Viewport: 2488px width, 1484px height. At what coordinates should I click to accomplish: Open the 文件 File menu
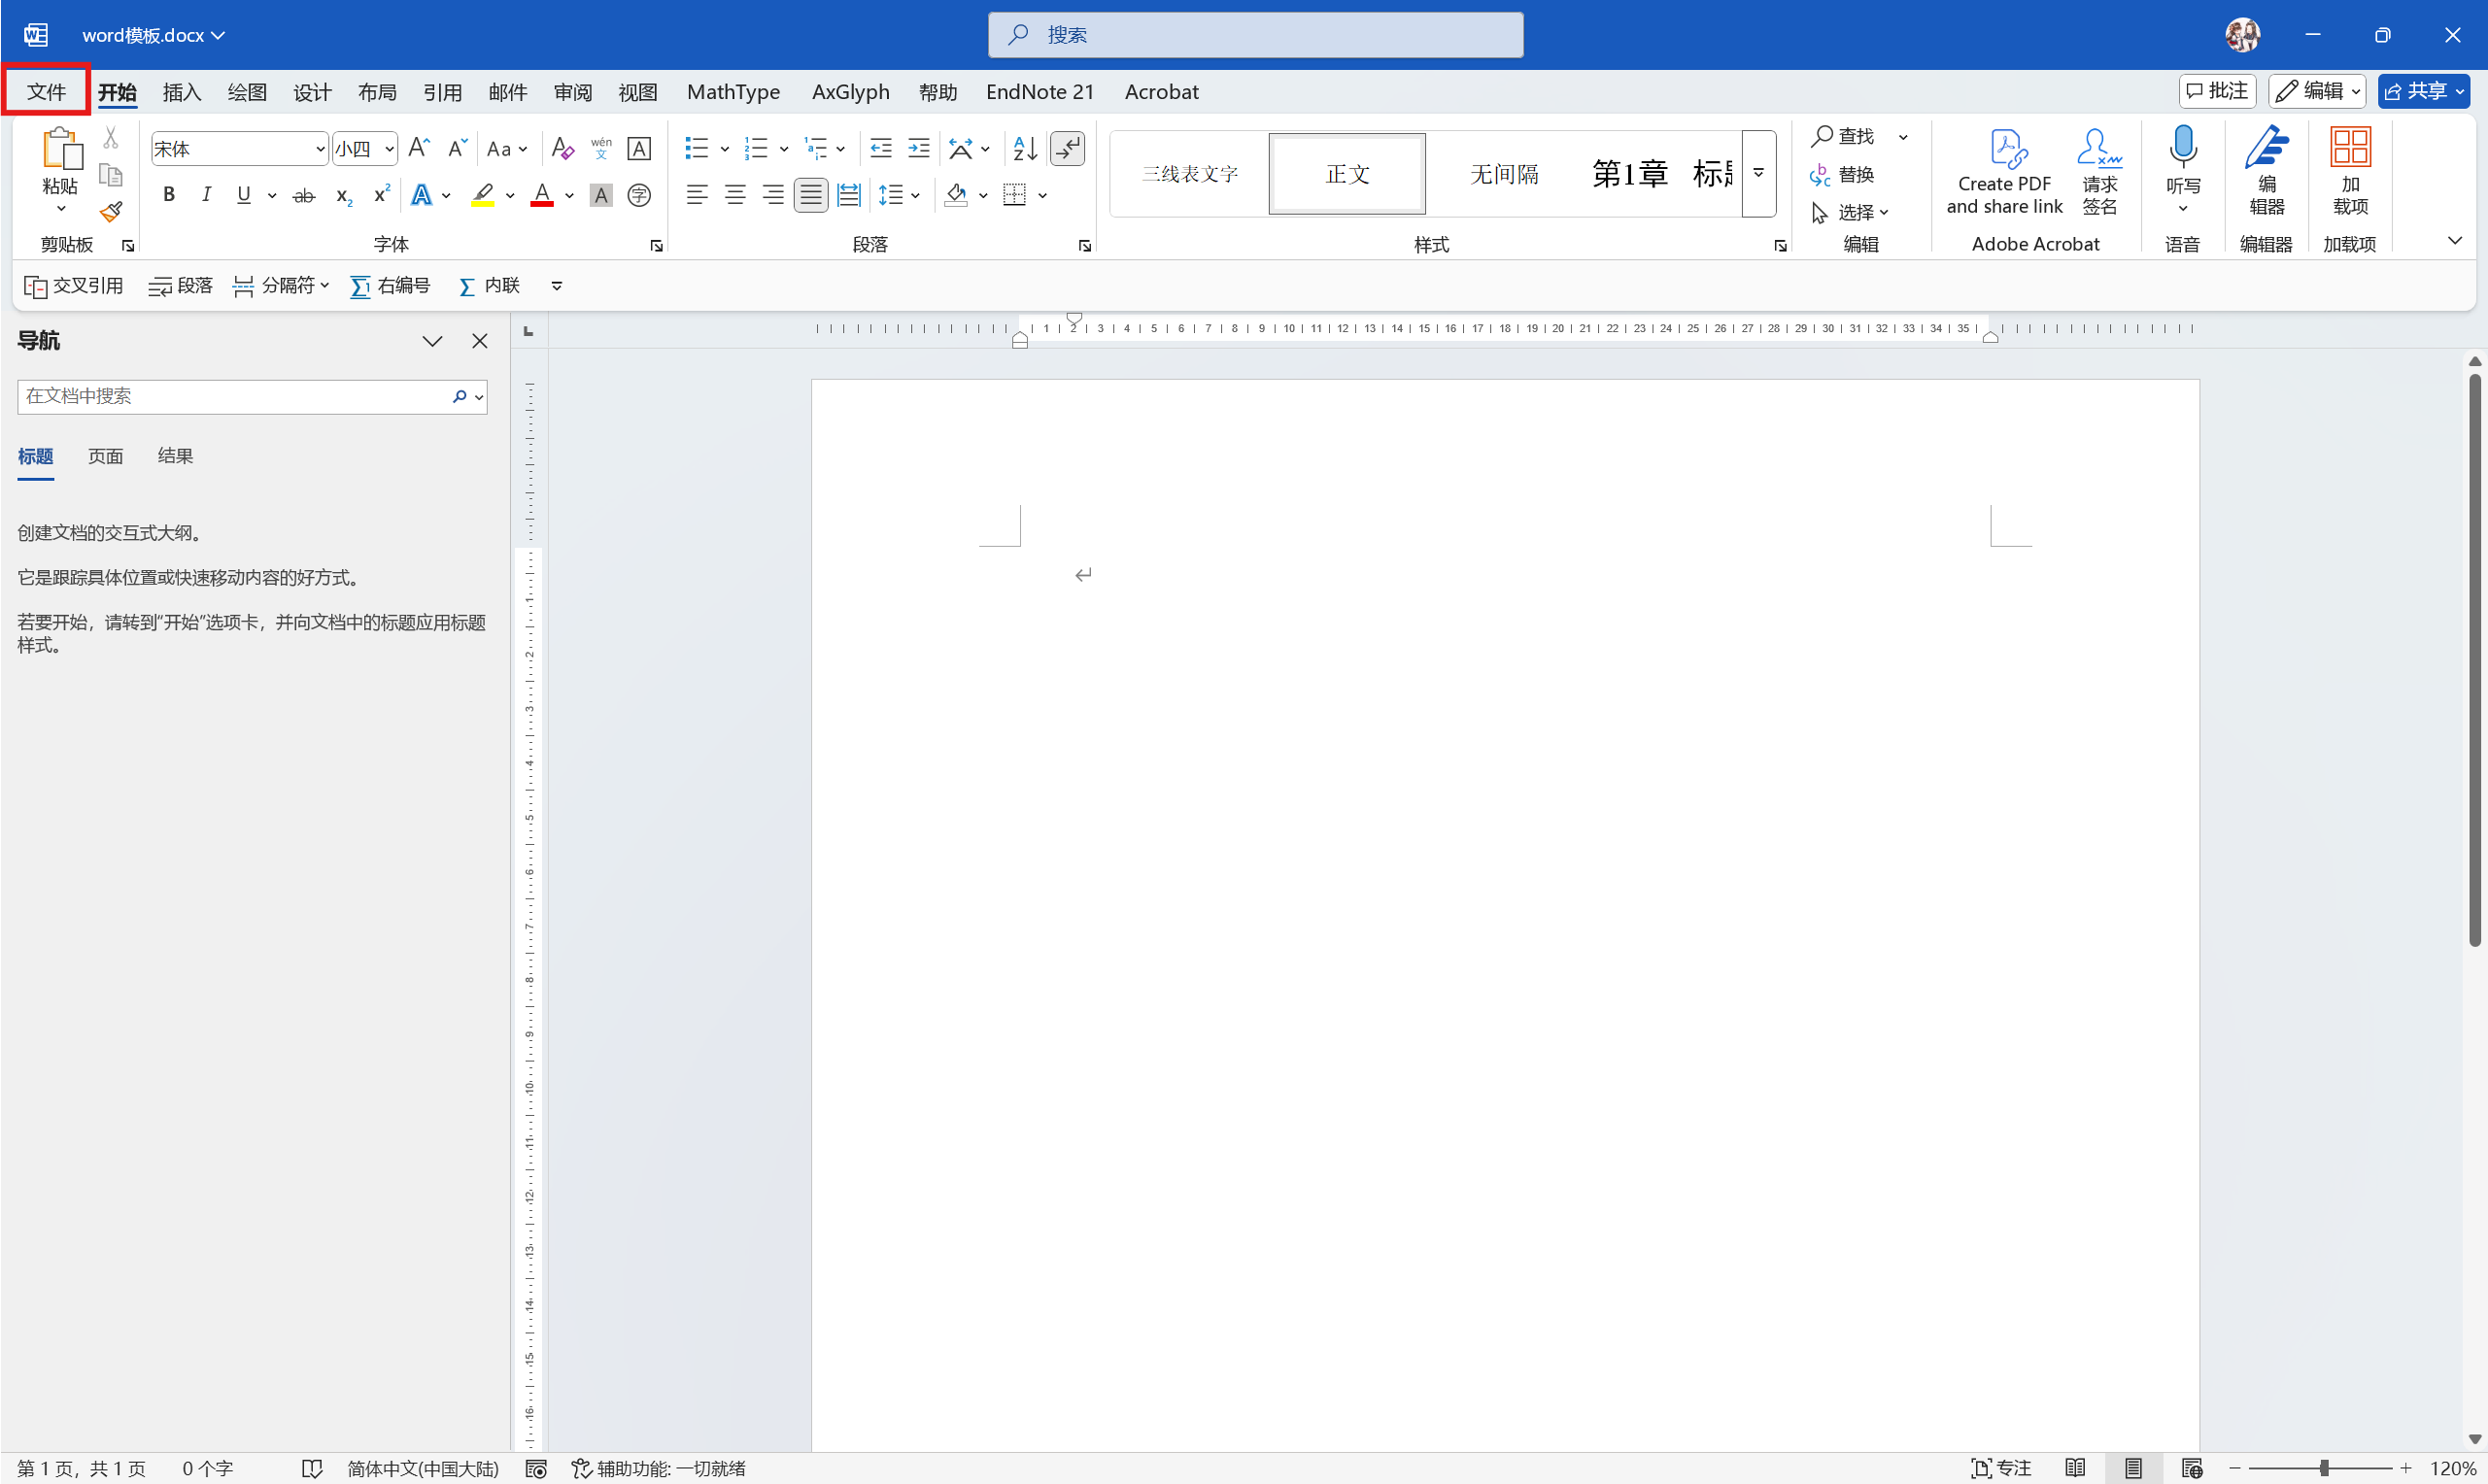[x=46, y=92]
